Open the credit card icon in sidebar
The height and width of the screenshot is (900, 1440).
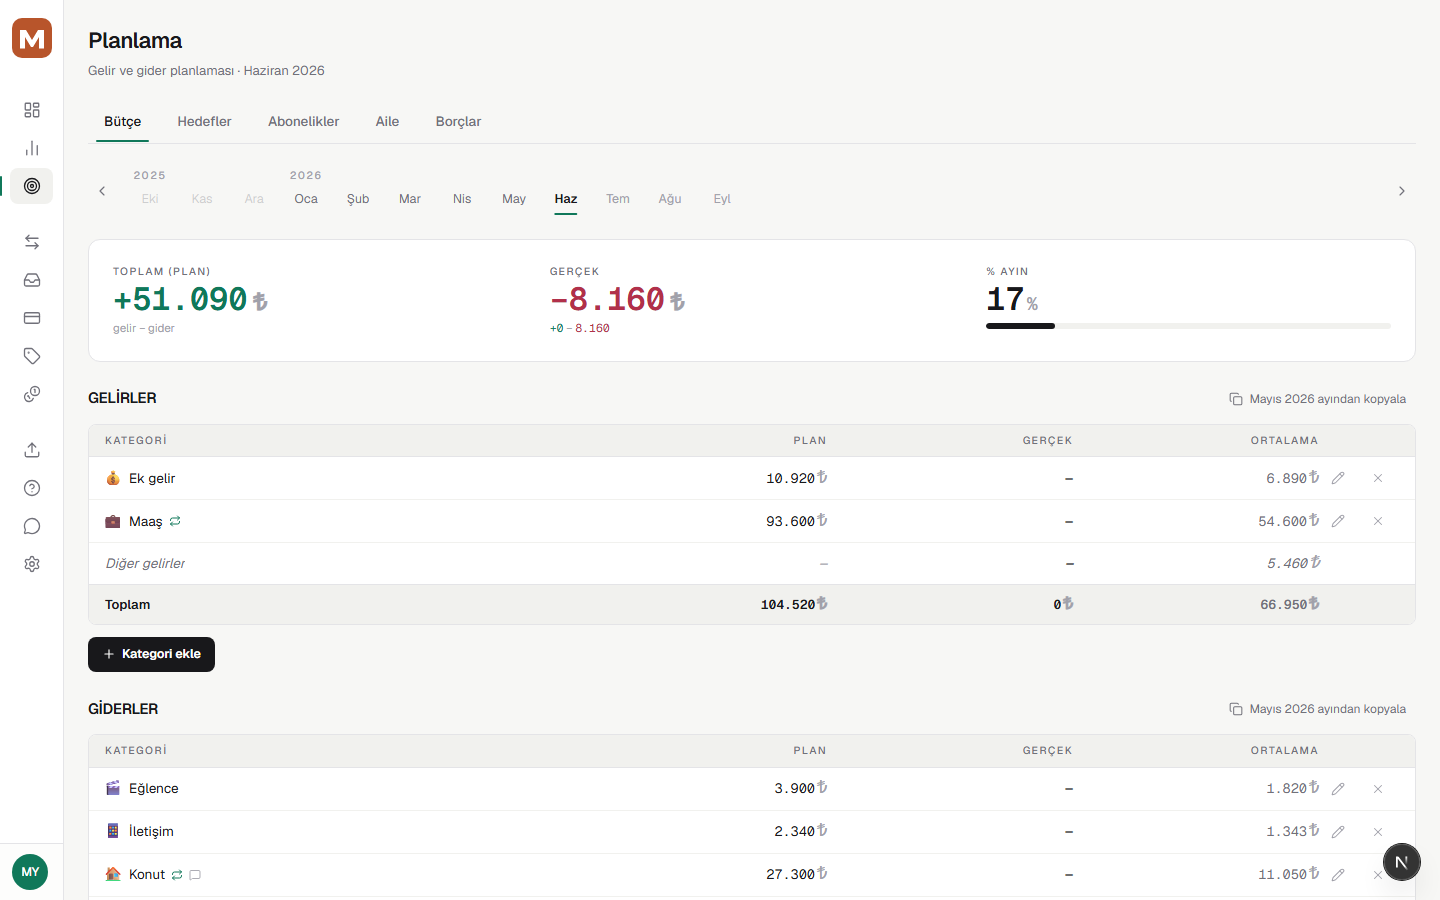32,318
